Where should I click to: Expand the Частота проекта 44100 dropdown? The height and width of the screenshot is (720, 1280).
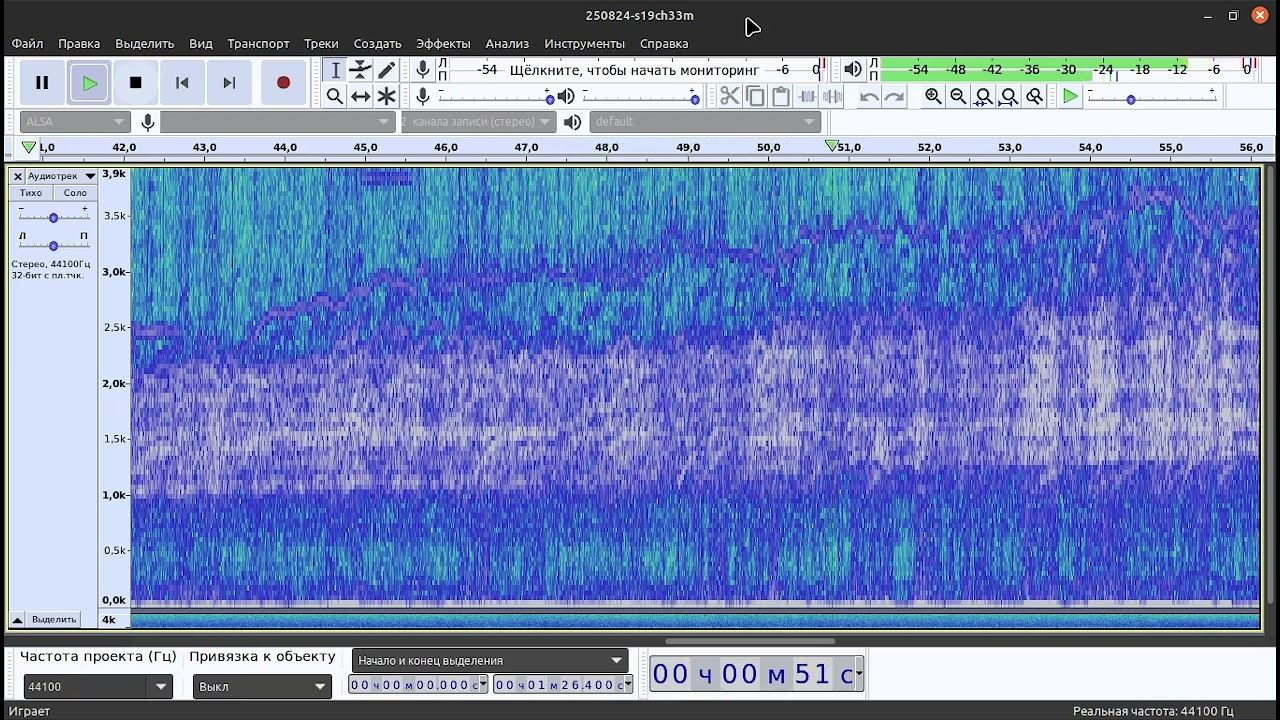click(x=160, y=687)
